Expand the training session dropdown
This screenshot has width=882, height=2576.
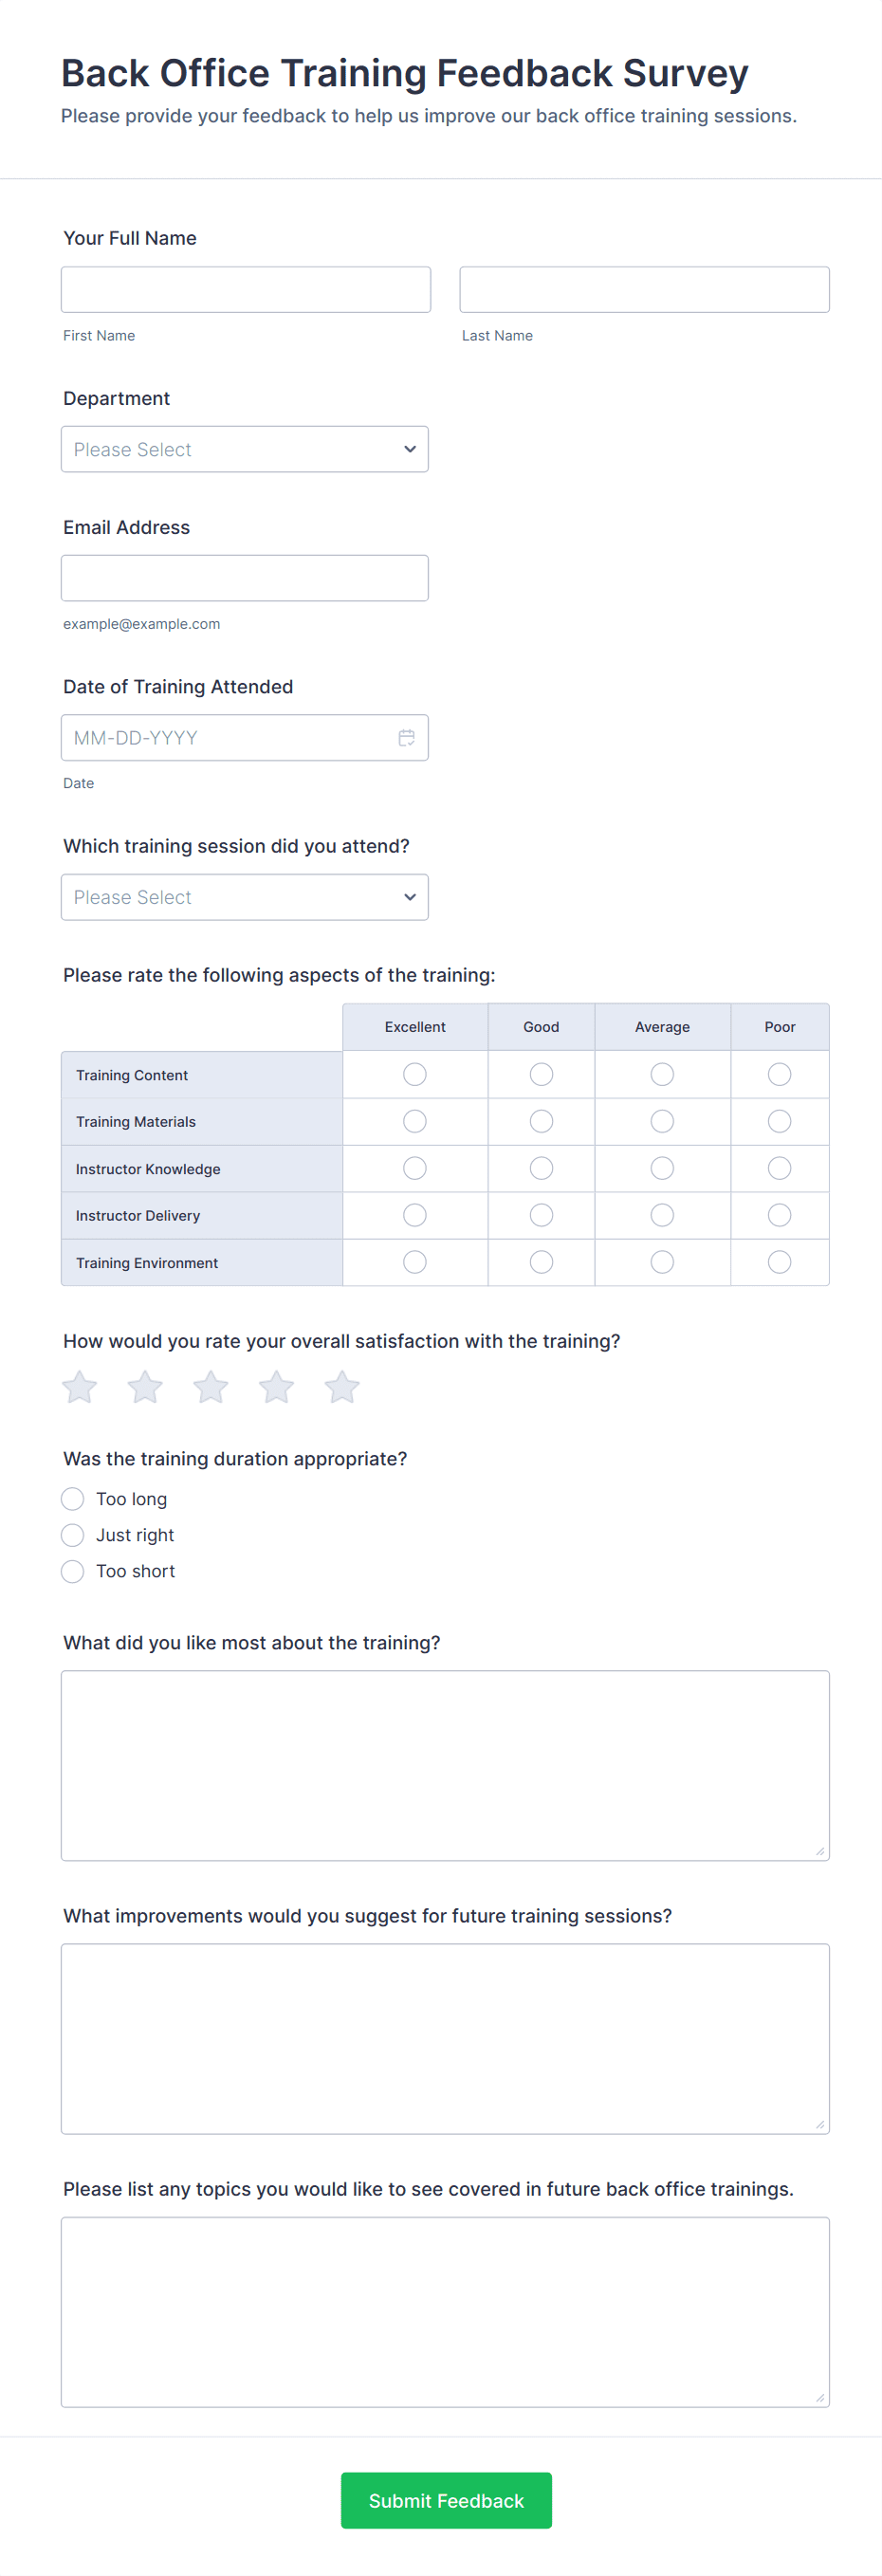245,897
